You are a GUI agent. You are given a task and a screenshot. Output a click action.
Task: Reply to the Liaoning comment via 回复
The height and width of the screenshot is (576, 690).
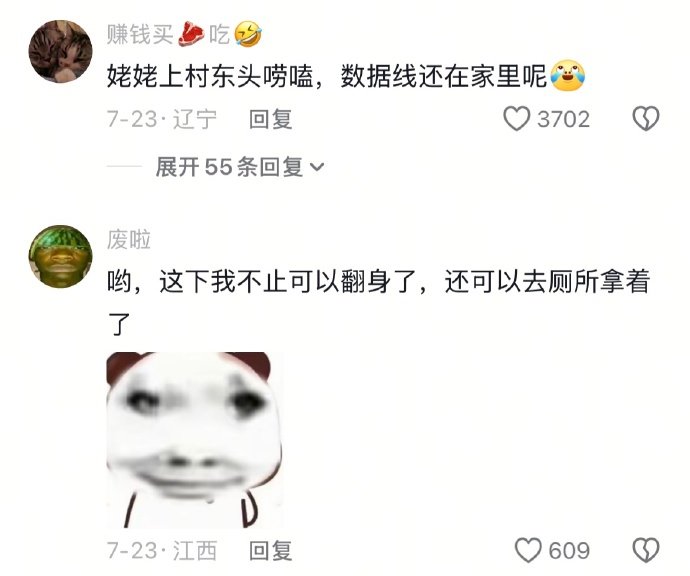coord(270,119)
